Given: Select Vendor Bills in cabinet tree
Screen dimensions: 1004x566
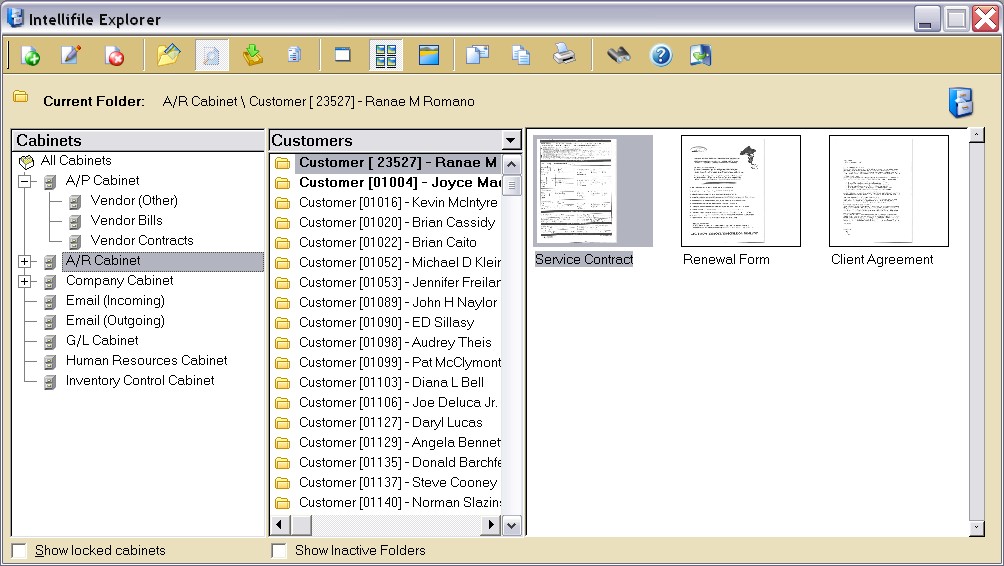Looking at the screenshot, I should (126, 220).
